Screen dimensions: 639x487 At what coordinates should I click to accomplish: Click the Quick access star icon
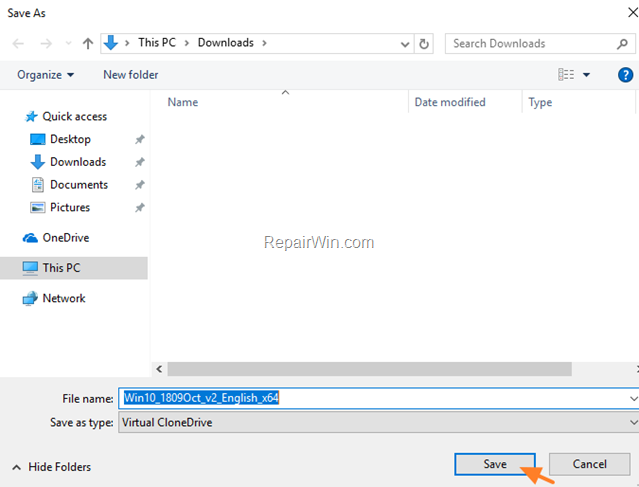point(31,117)
